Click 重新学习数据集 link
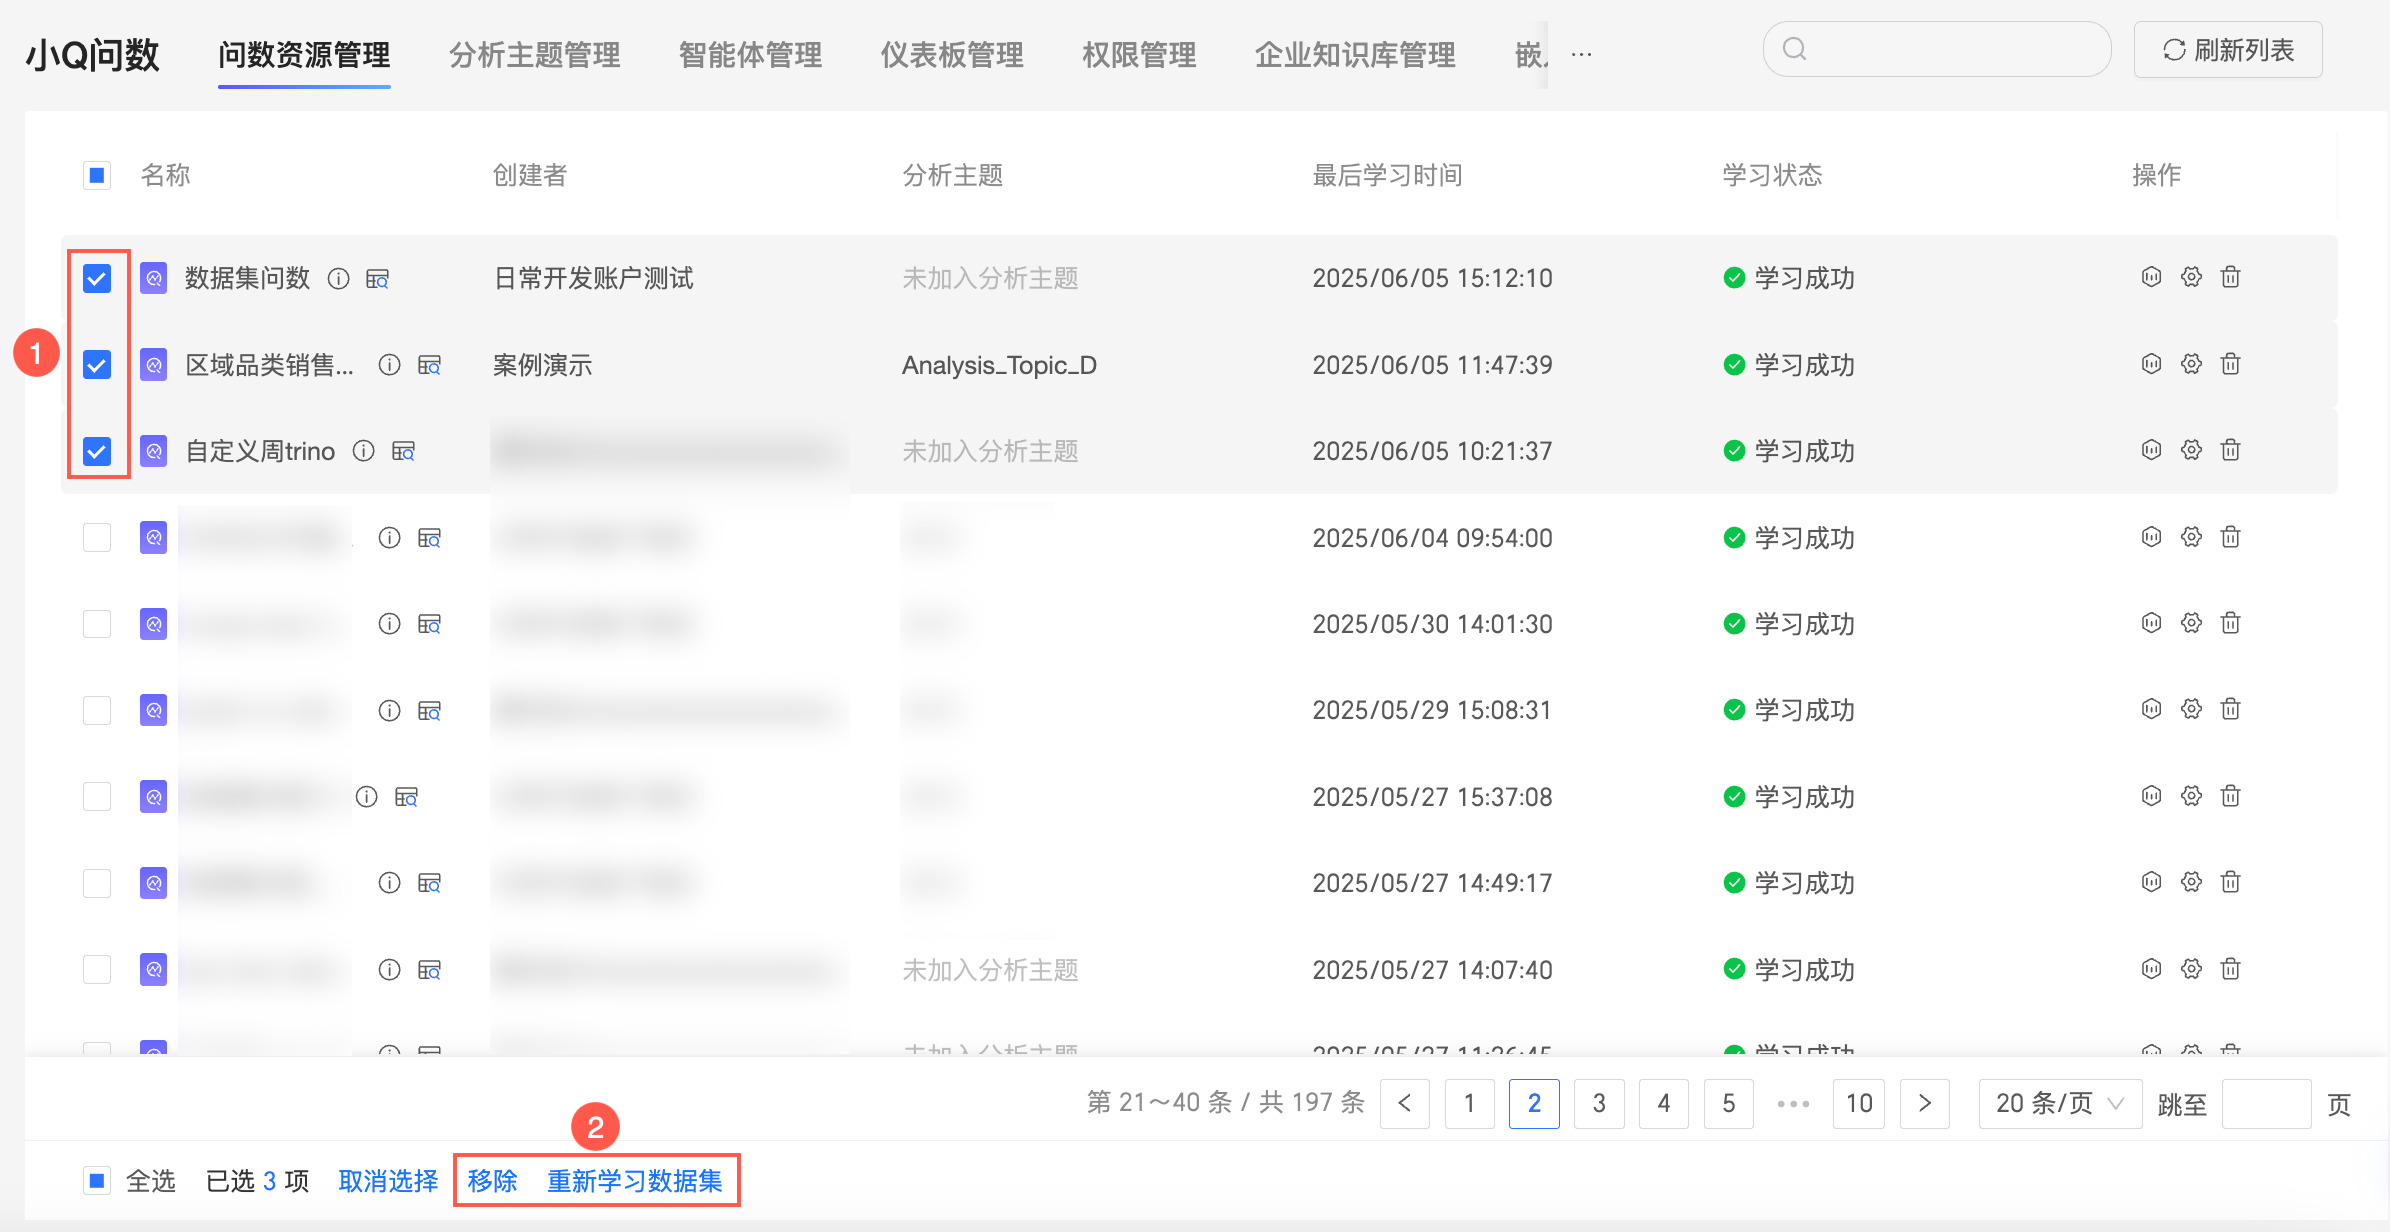This screenshot has height=1232, width=2390. coord(634,1181)
